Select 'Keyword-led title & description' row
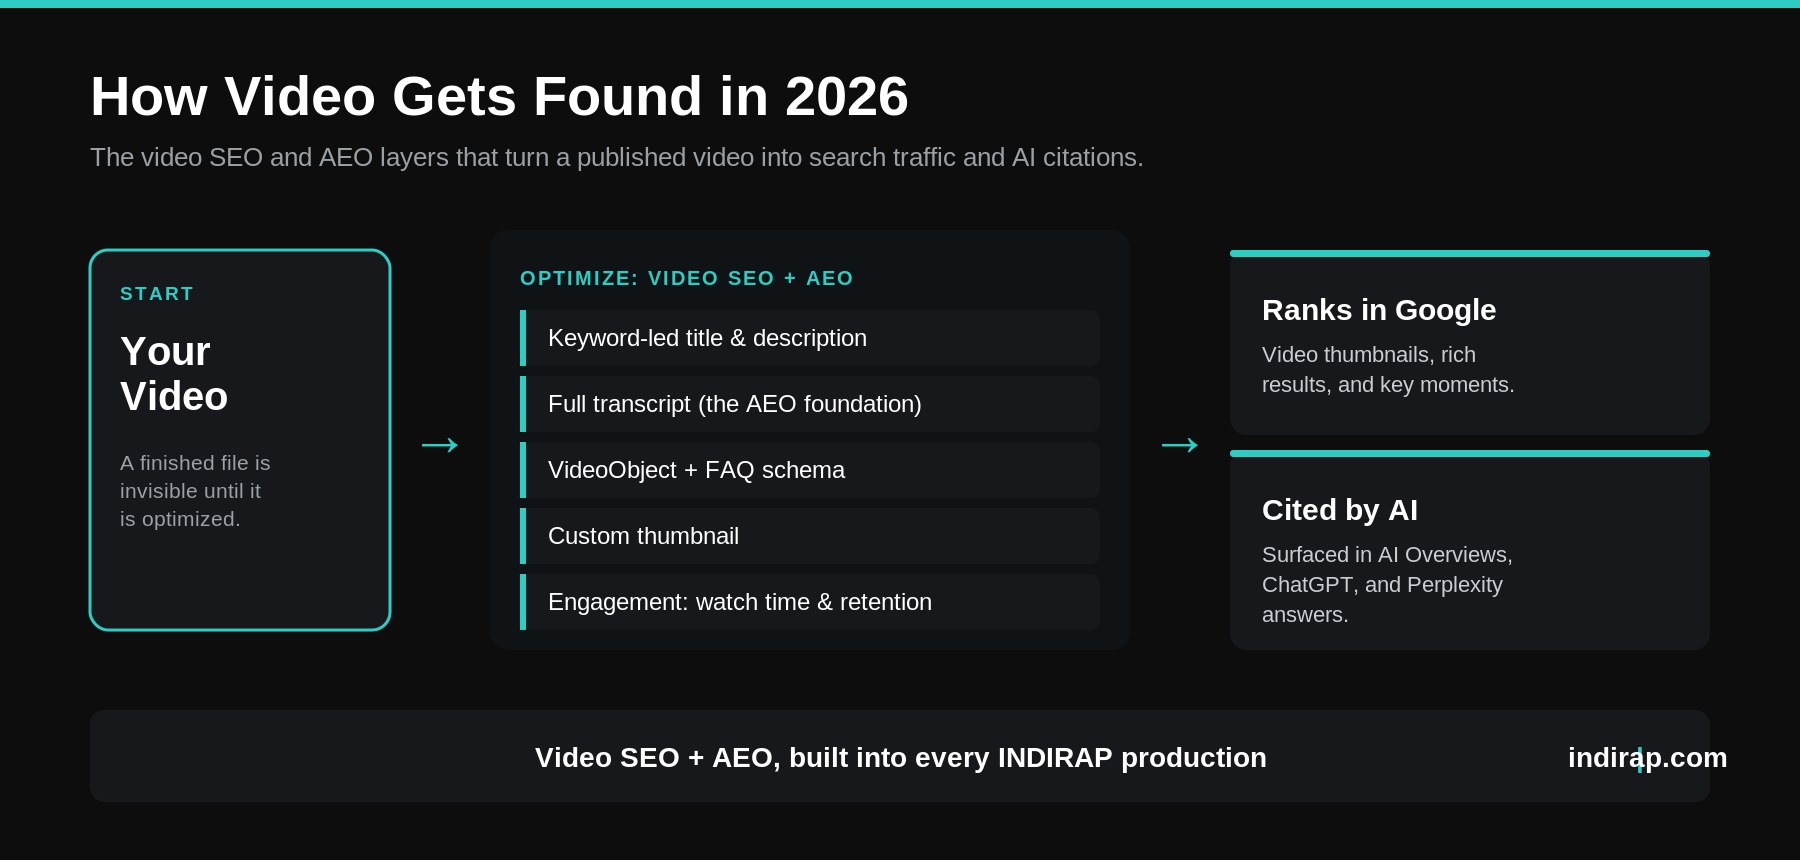 tap(810, 338)
